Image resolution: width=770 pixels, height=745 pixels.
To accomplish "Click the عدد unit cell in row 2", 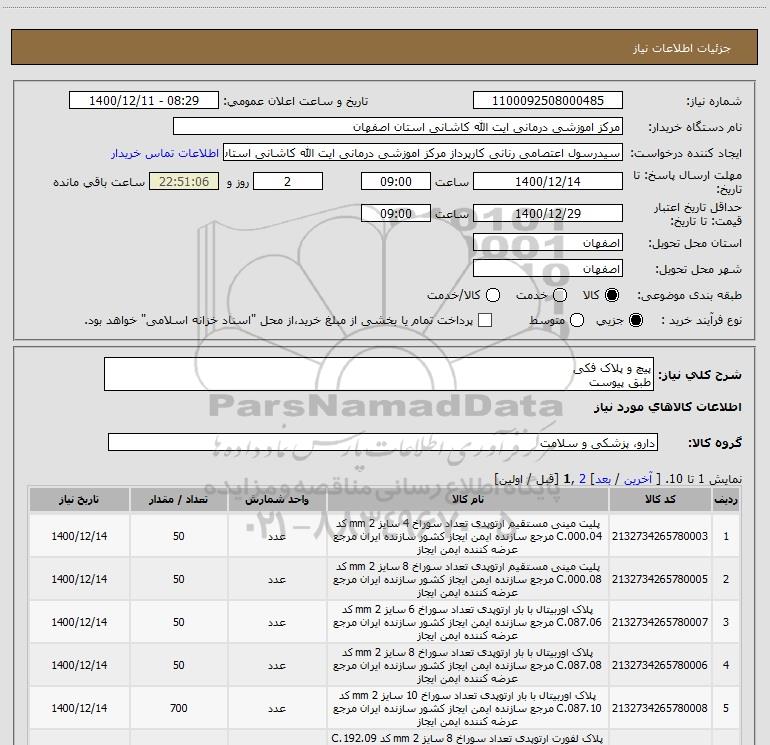I will [277, 579].
